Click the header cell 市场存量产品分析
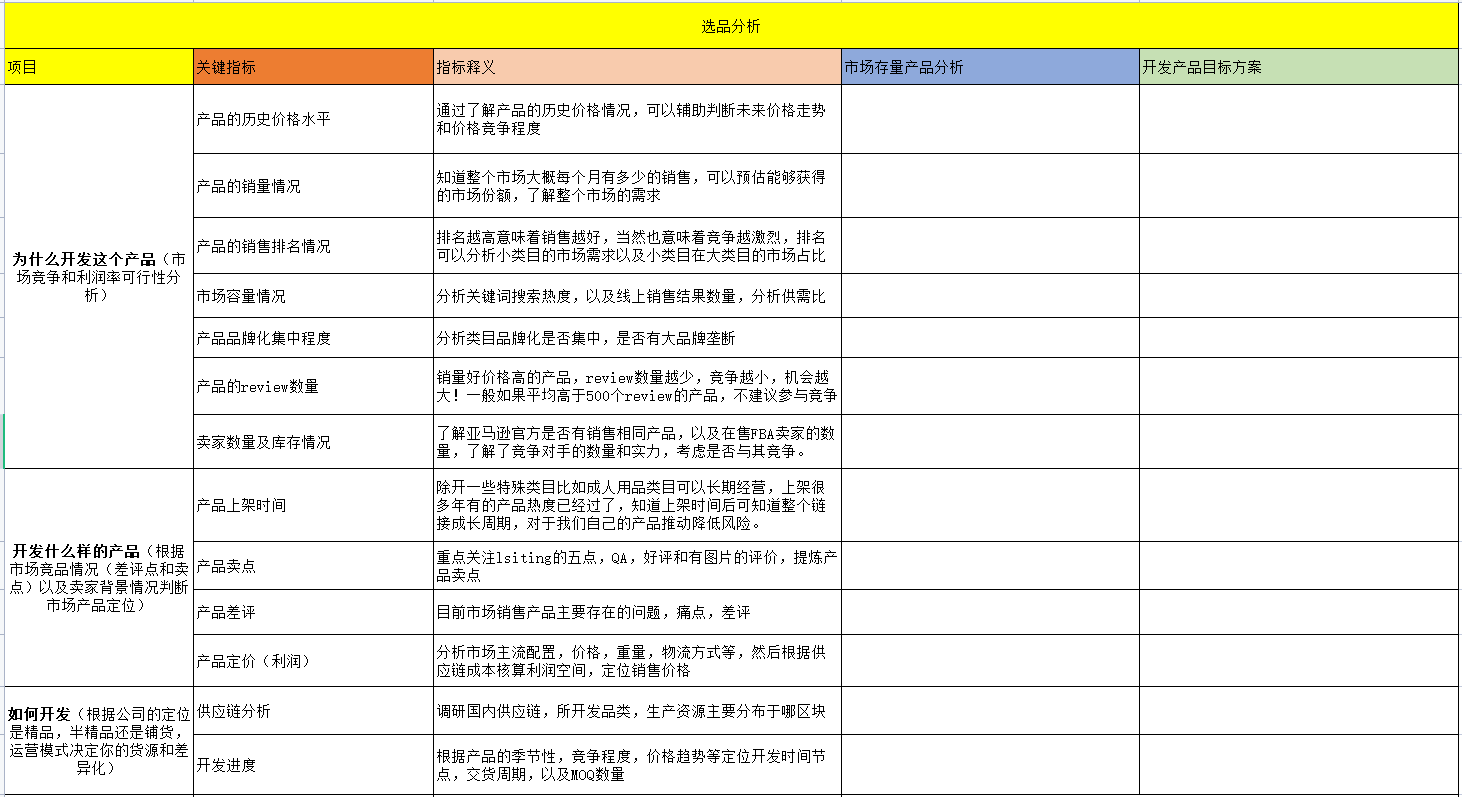The width and height of the screenshot is (1462, 797). tap(990, 67)
